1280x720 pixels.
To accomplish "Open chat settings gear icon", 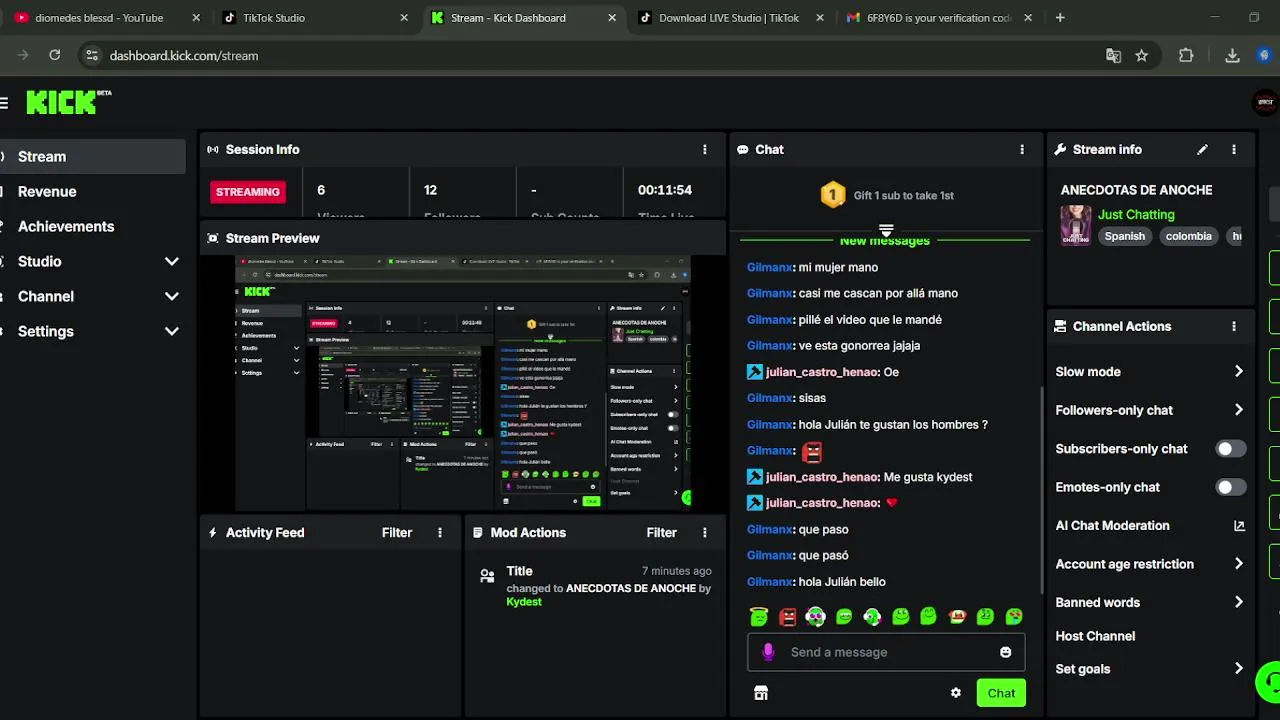I will tap(956, 693).
